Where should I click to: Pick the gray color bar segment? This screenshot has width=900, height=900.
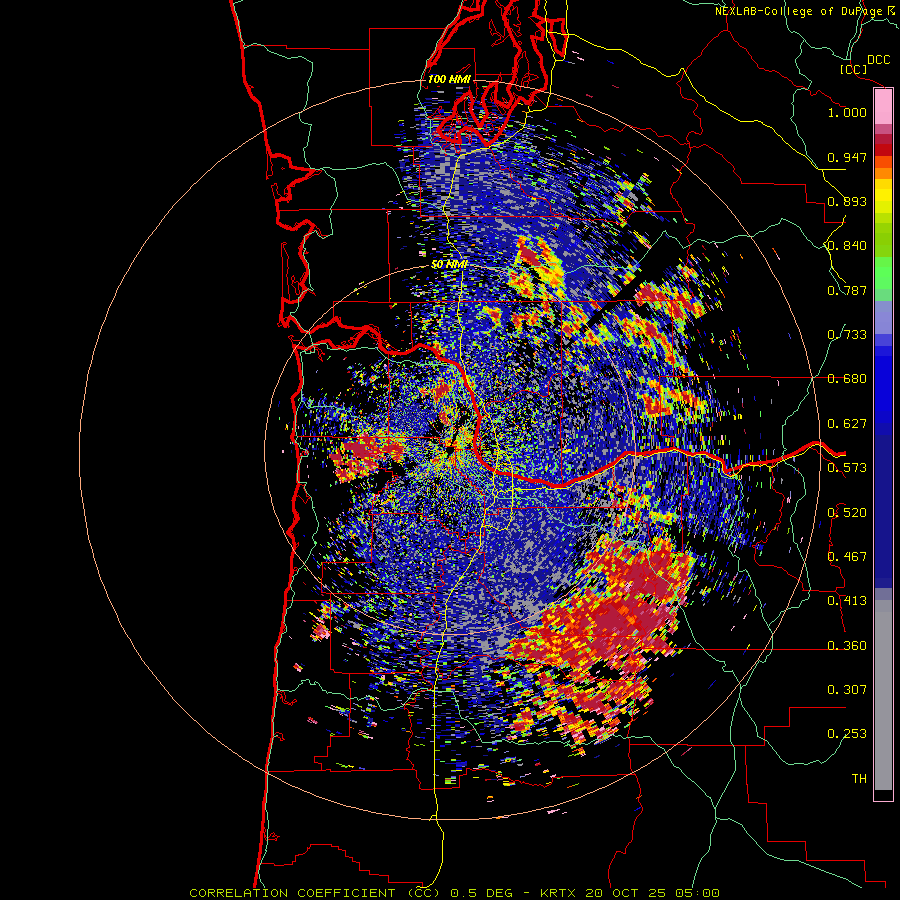[883, 695]
